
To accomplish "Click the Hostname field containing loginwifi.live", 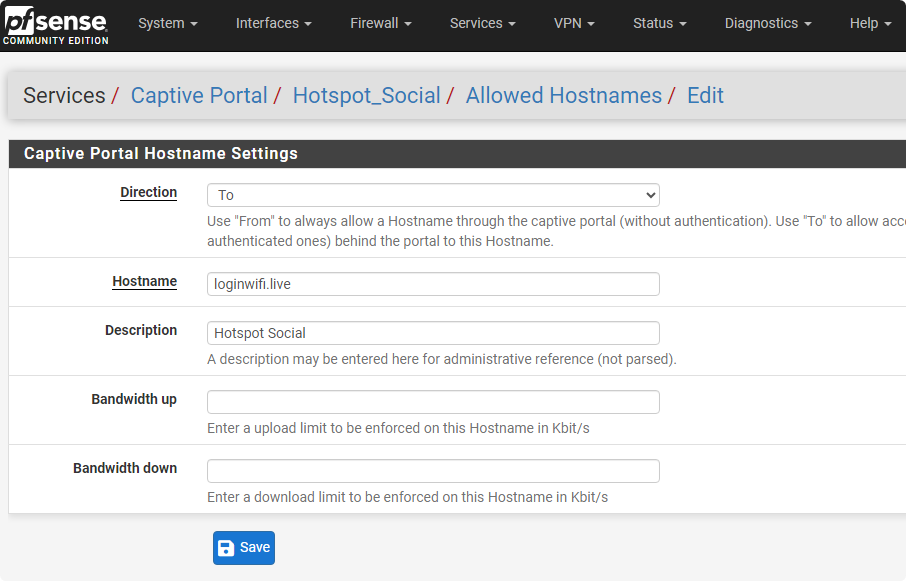I will pos(433,284).
